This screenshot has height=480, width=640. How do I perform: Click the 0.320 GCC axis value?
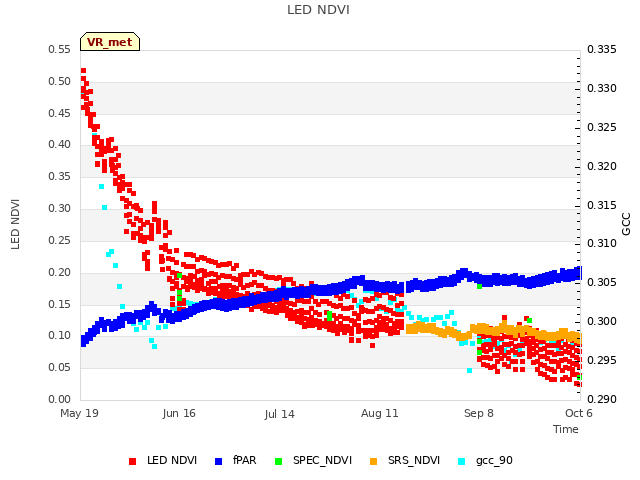pyautogui.click(x=602, y=166)
